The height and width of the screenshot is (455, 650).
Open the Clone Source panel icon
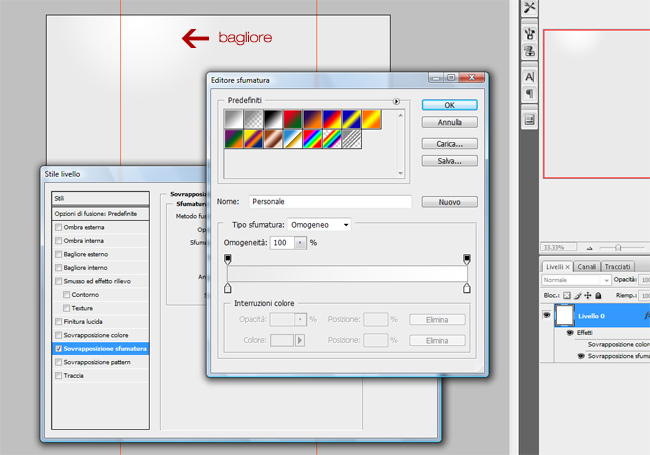pyautogui.click(x=529, y=51)
